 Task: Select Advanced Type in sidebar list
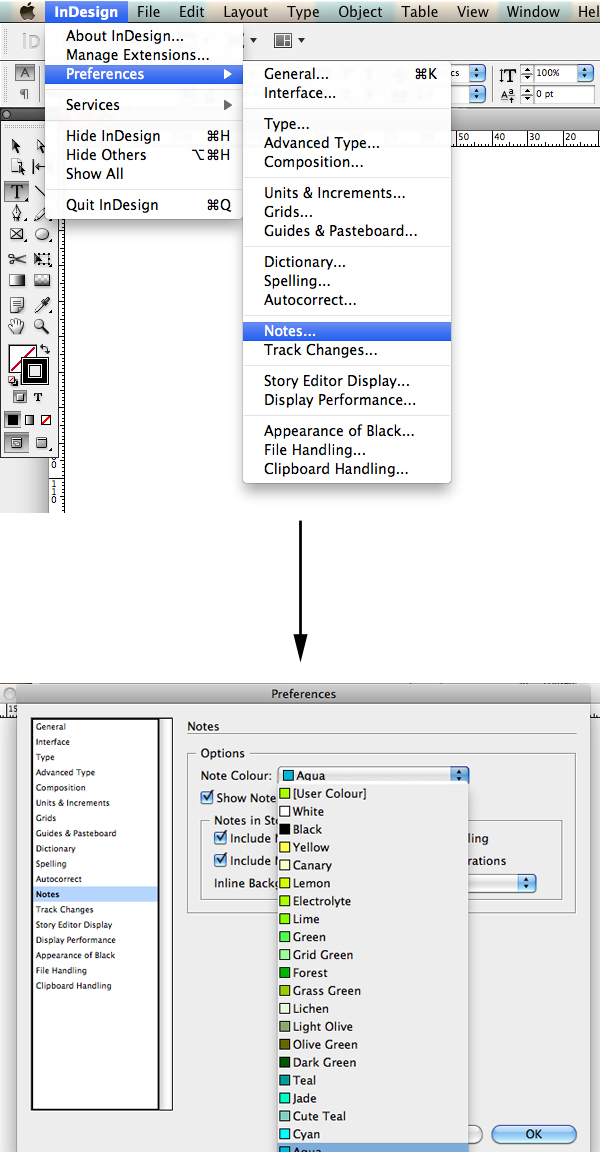click(x=95, y=772)
